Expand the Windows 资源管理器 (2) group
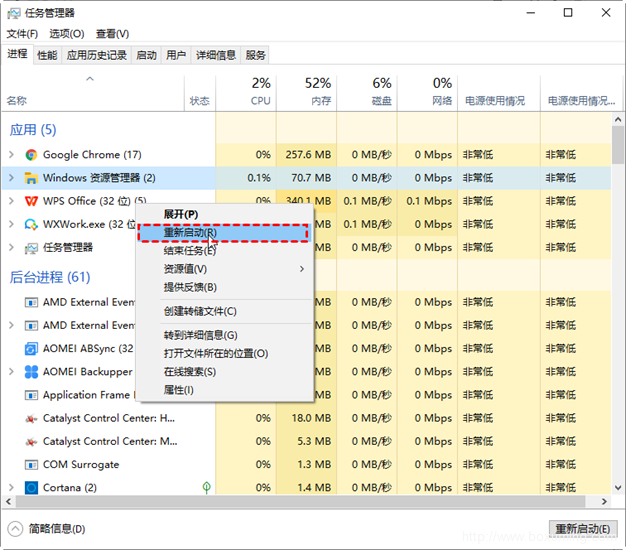This screenshot has width=626, height=550. [11, 178]
